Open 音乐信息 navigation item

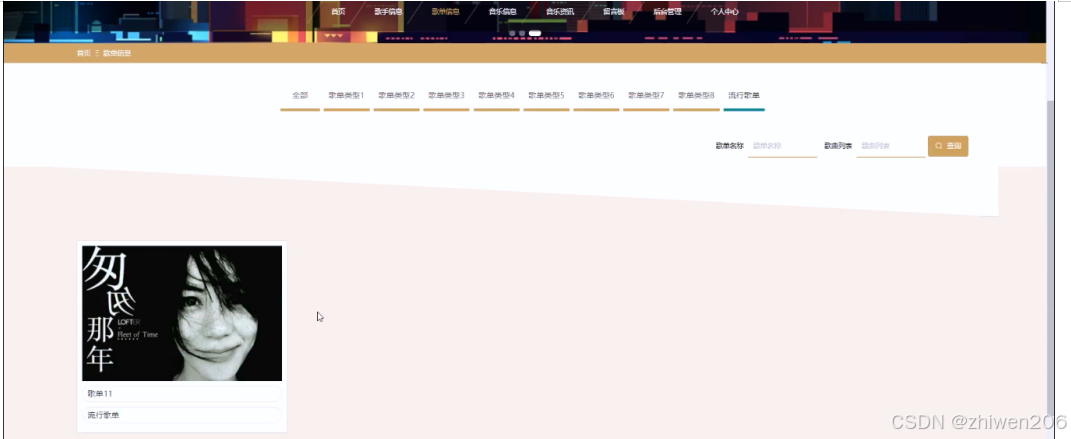503,12
